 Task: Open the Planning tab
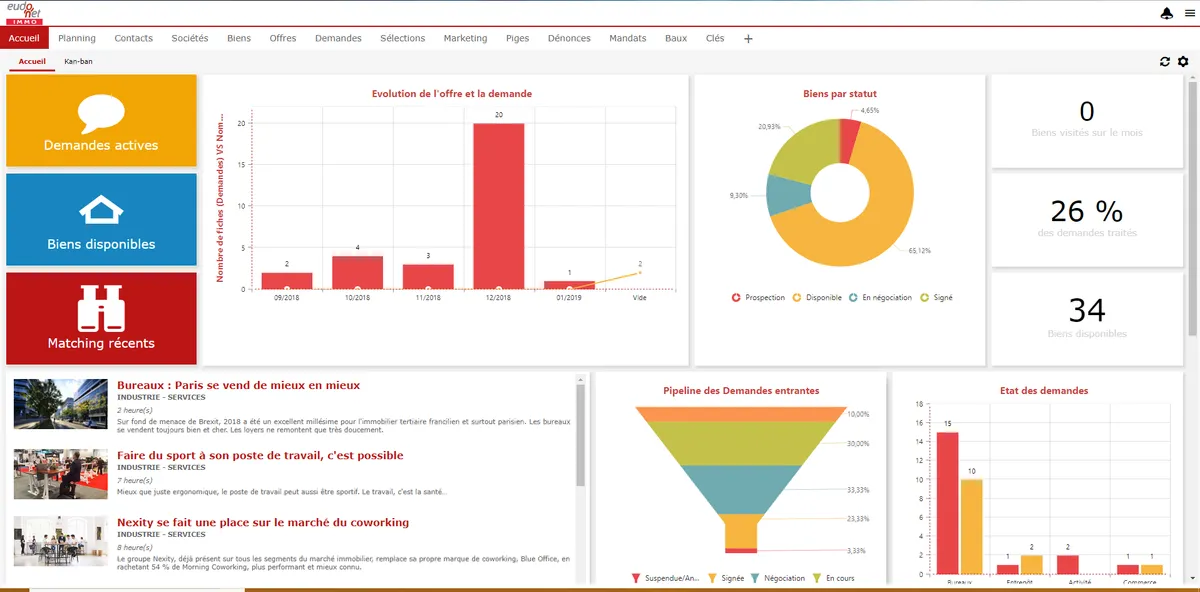tap(77, 38)
